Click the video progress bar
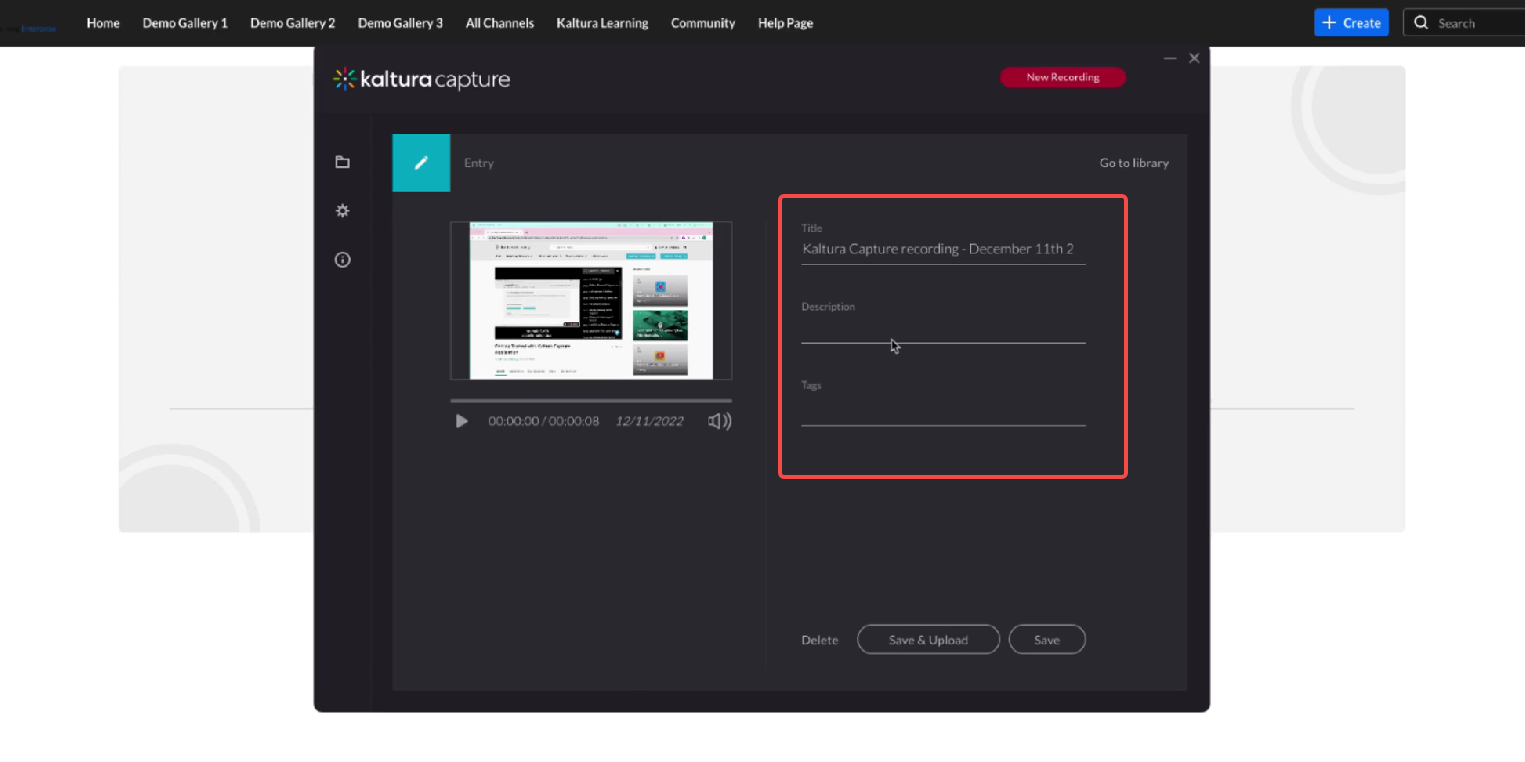 (591, 401)
